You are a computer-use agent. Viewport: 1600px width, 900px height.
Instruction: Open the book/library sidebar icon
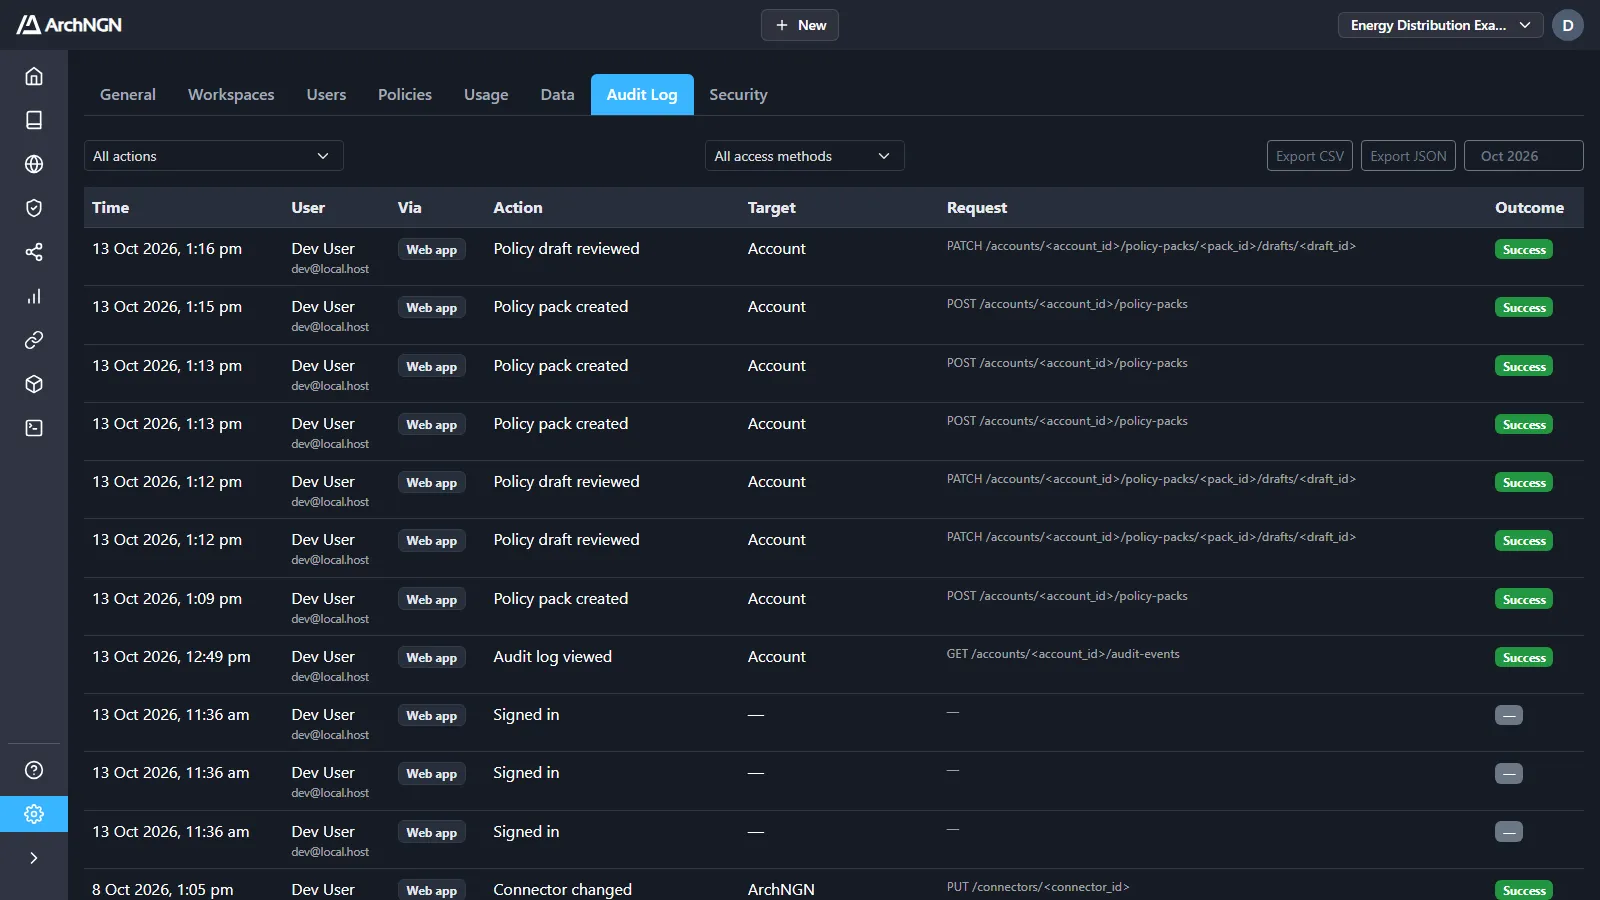[x=34, y=120]
